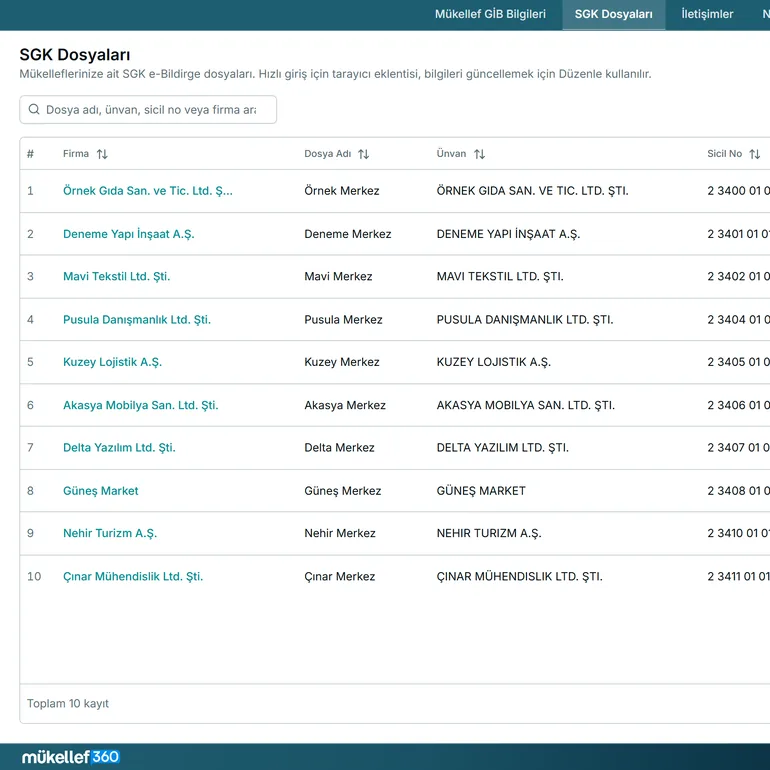Viewport: 770px width, 770px height.
Task: Switch to İletişimler tab
Action: [x=707, y=14]
